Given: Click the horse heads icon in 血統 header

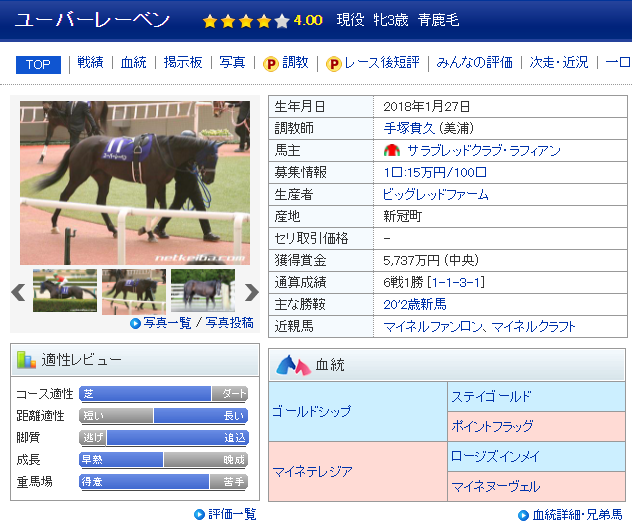Looking at the screenshot, I should pos(293,365).
